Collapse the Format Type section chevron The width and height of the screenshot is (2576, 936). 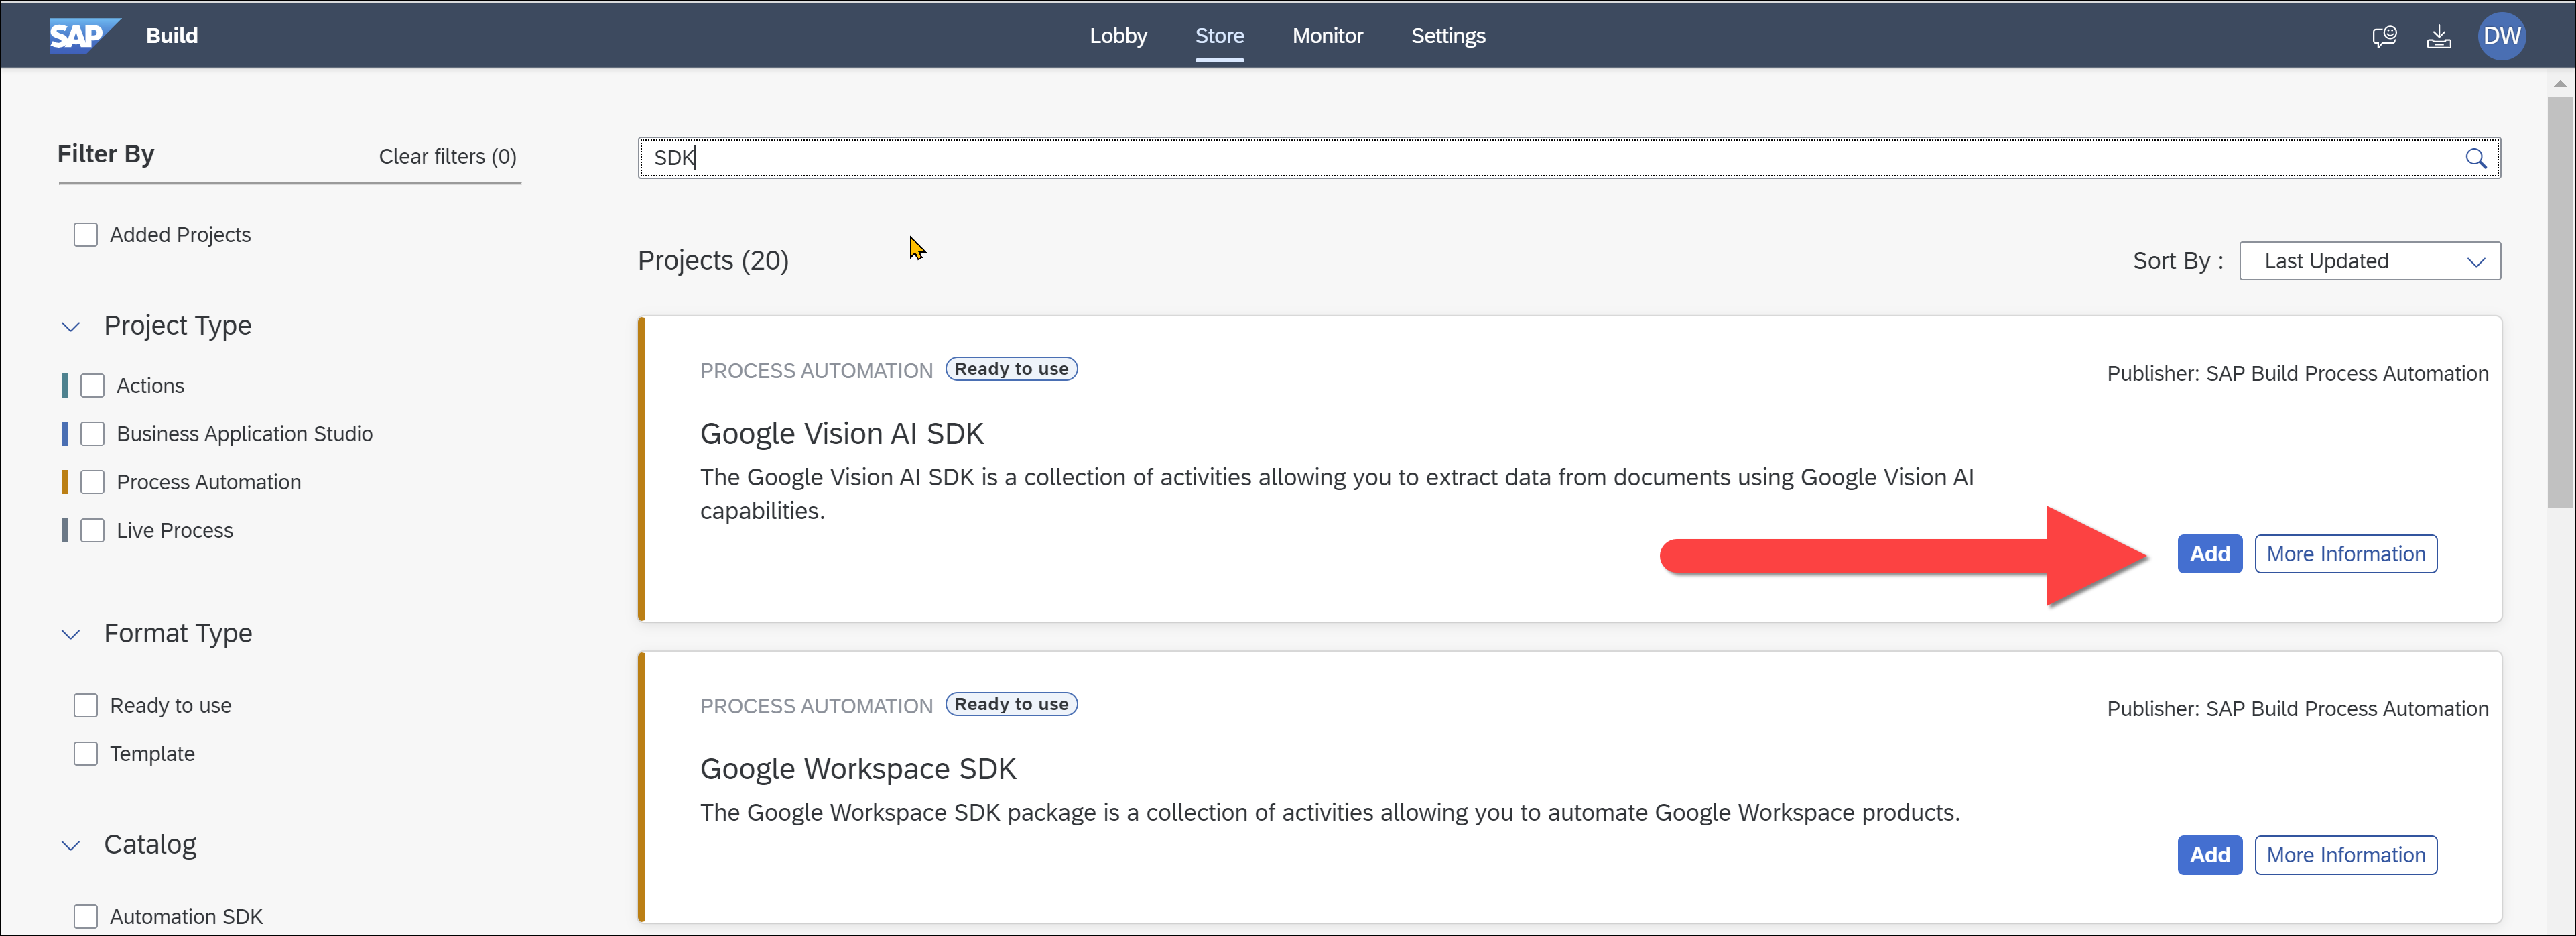(71, 635)
